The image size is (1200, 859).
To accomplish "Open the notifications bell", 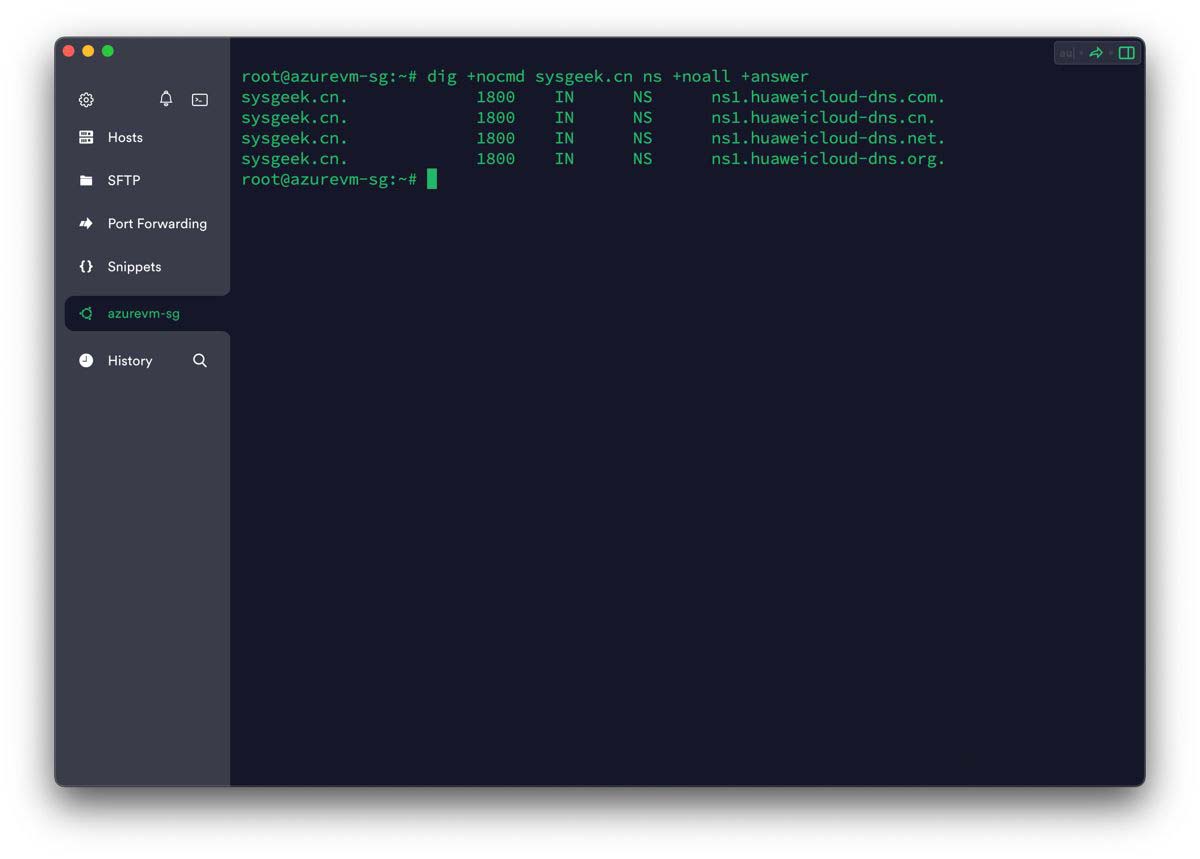I will 166,98.
